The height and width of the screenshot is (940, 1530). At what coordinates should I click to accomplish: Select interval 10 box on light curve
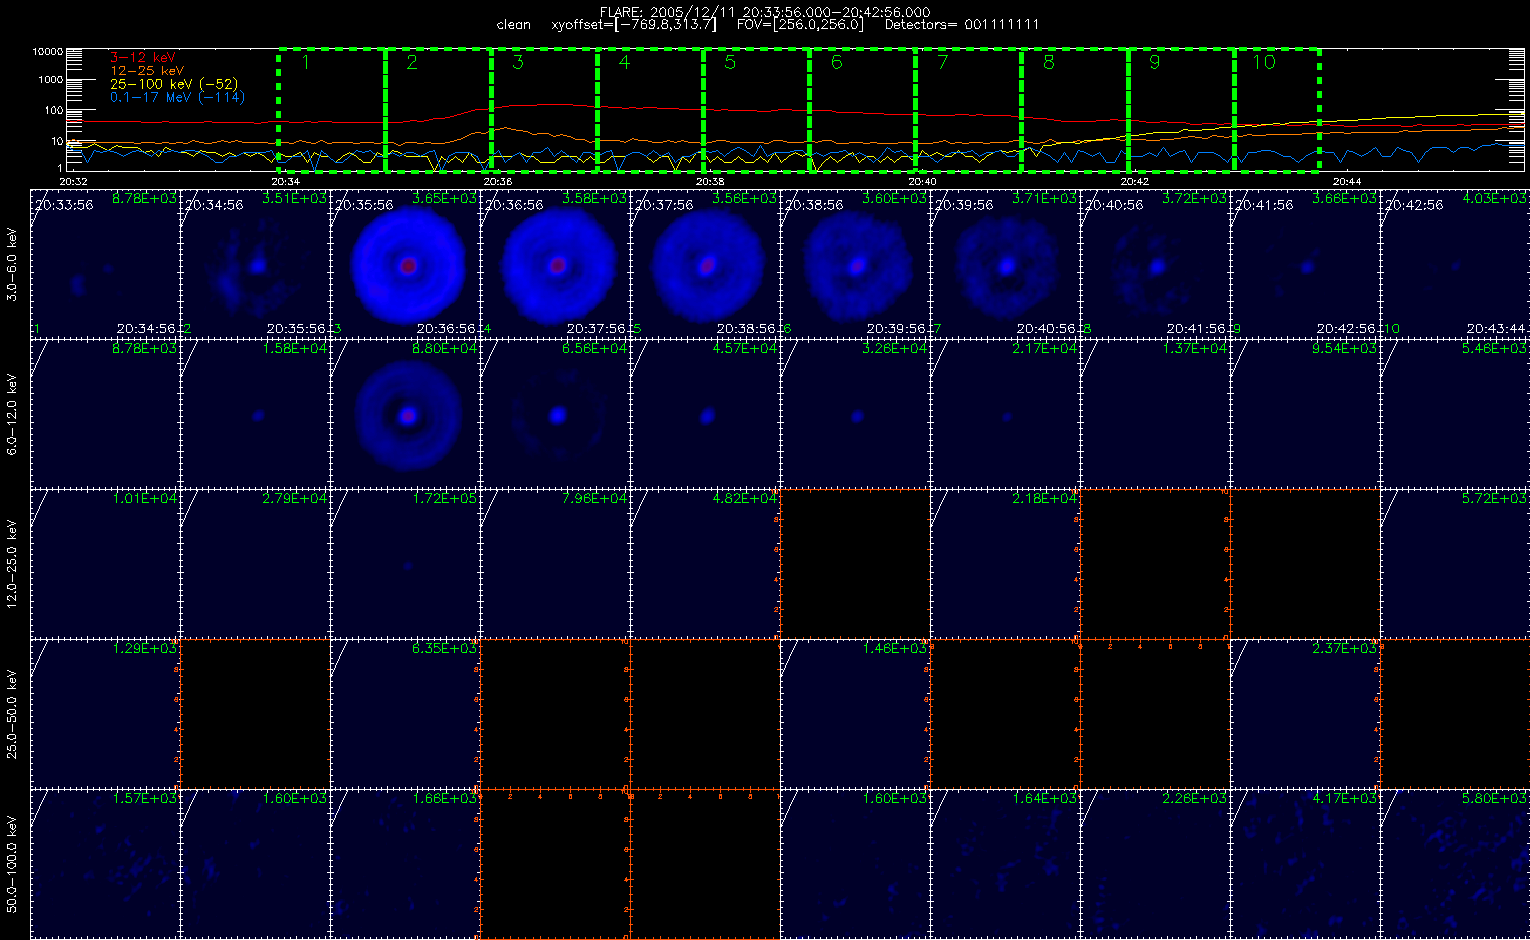(1277, 109)
